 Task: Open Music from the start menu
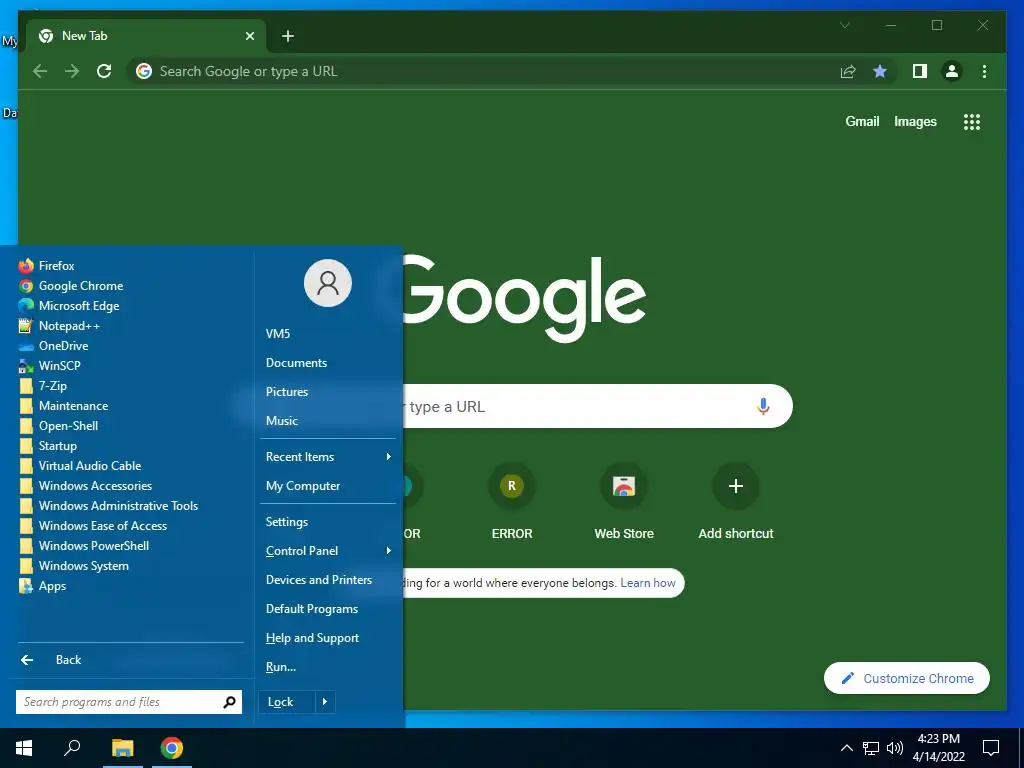(x=282, y=421)
